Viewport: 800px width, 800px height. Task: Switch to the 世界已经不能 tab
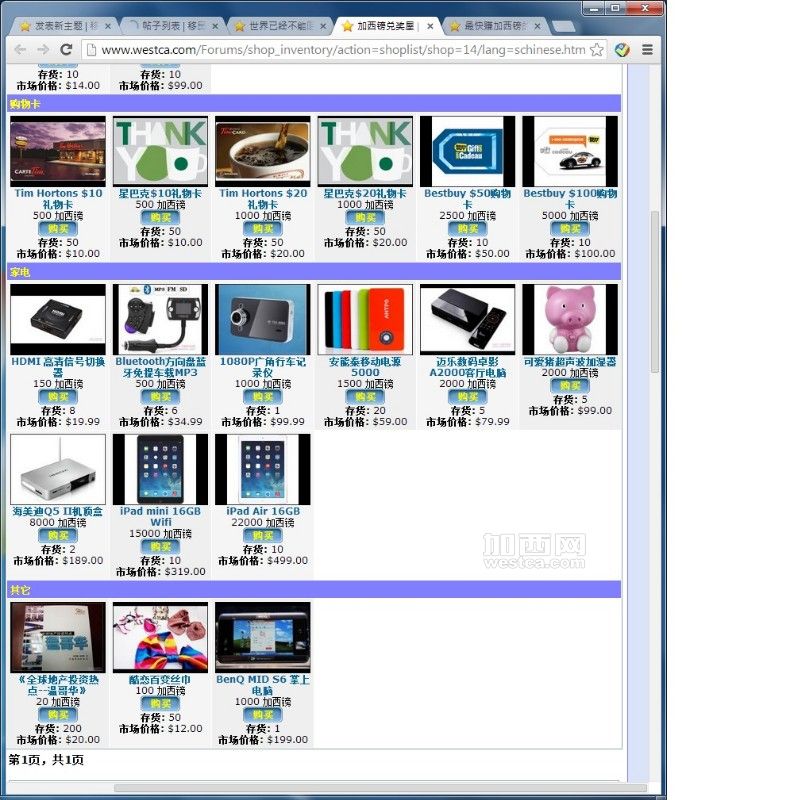coord(280,26)
